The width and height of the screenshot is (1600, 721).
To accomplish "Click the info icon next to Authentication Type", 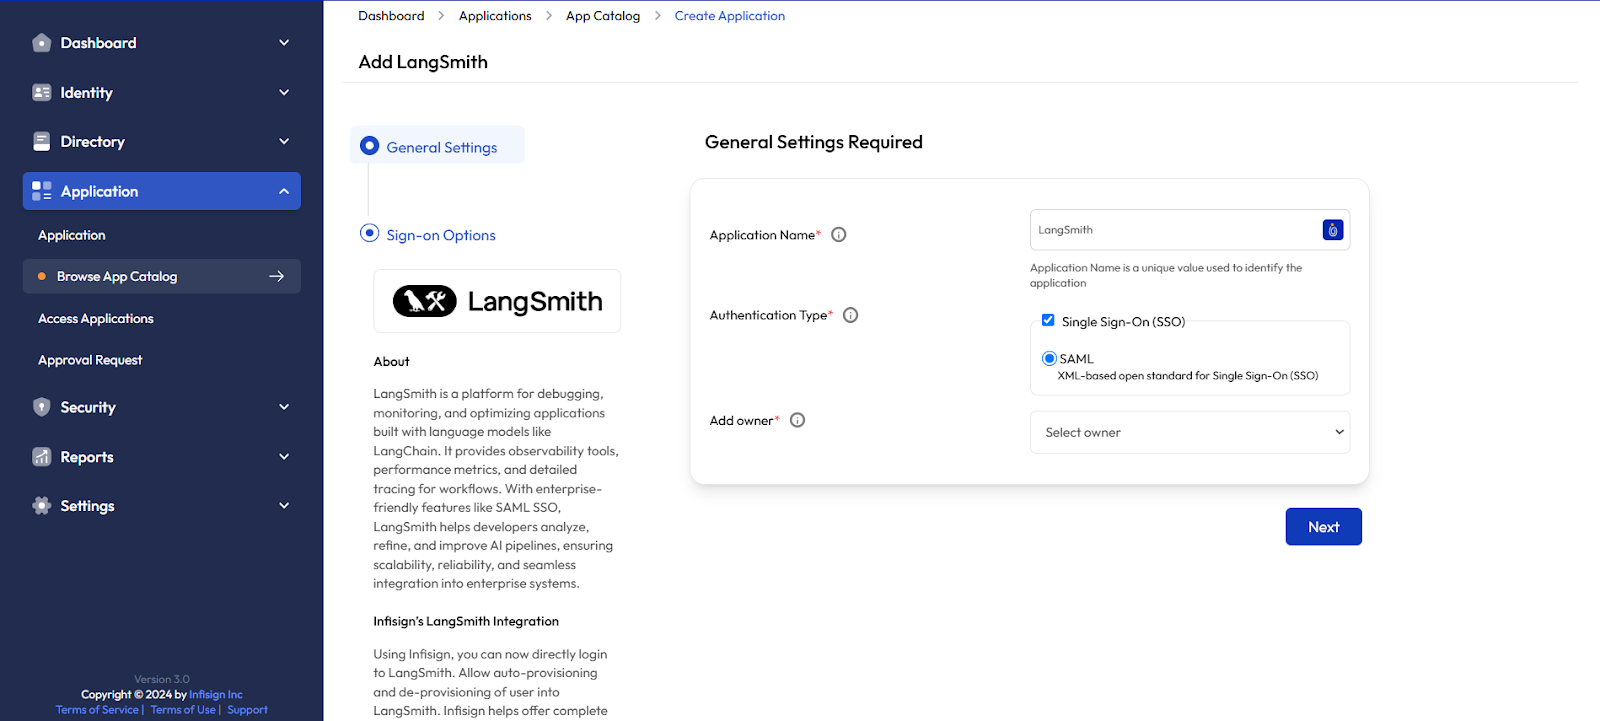I will point(851,315).
